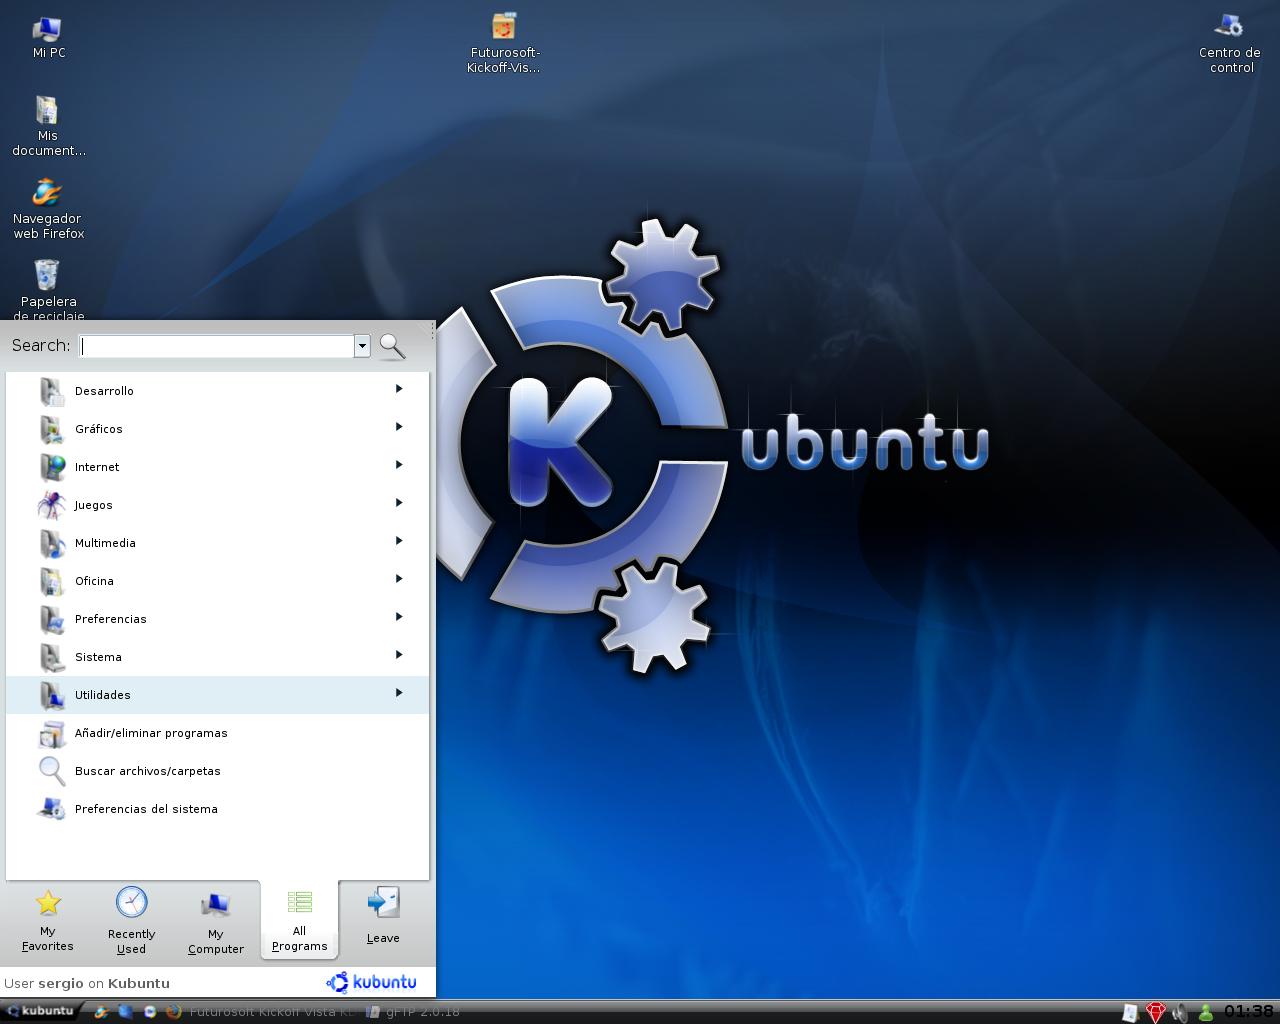Click the taskbar clock showing 01:38
The width and height of the screenshot is (1280, 1024).
tap(1249, 1011)
